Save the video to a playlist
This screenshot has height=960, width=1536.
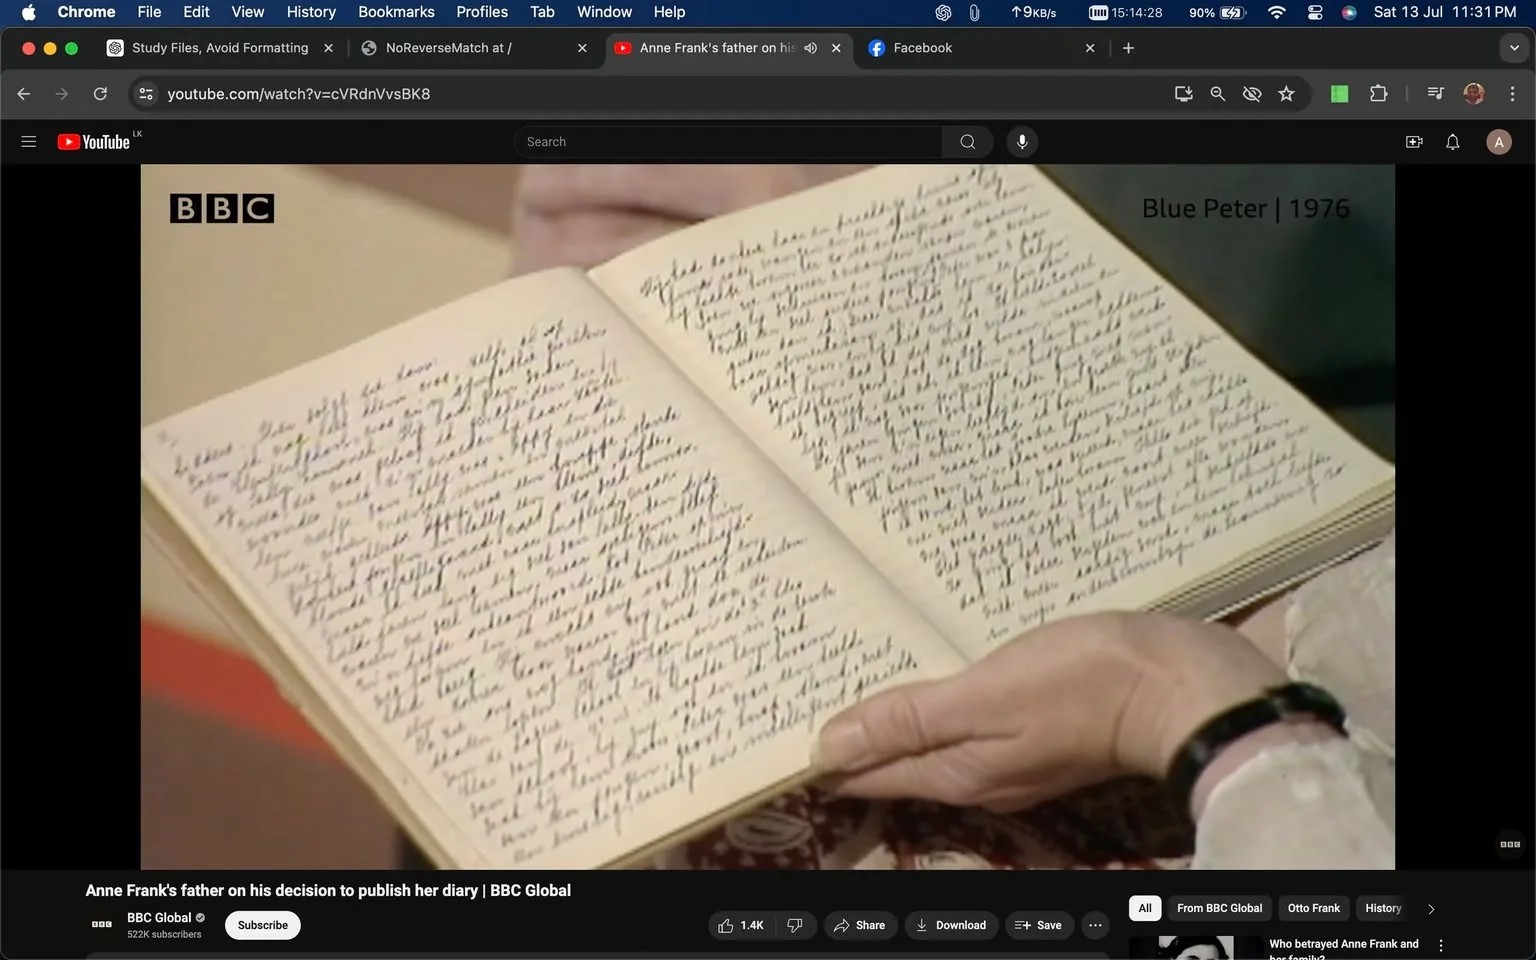pyautogui.click(x=1039, y=925)
